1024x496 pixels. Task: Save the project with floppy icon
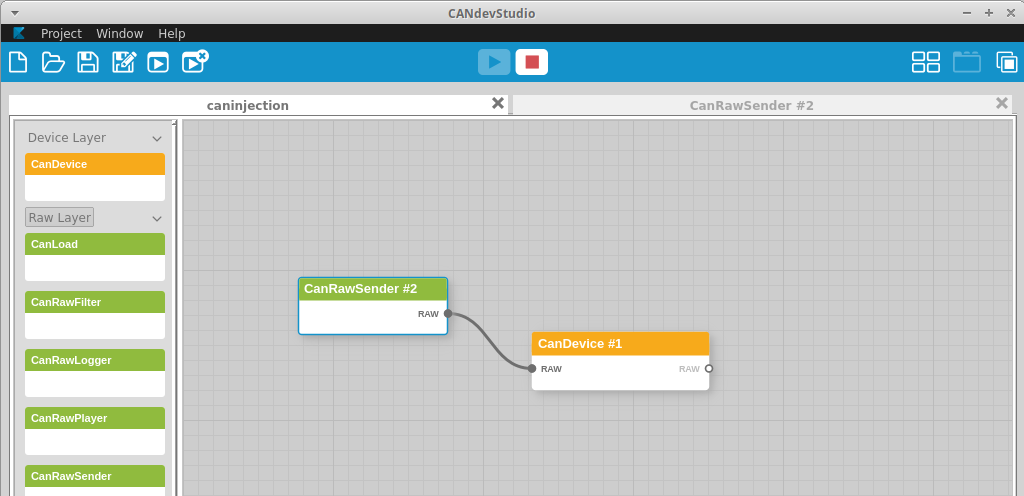[88, 62]
